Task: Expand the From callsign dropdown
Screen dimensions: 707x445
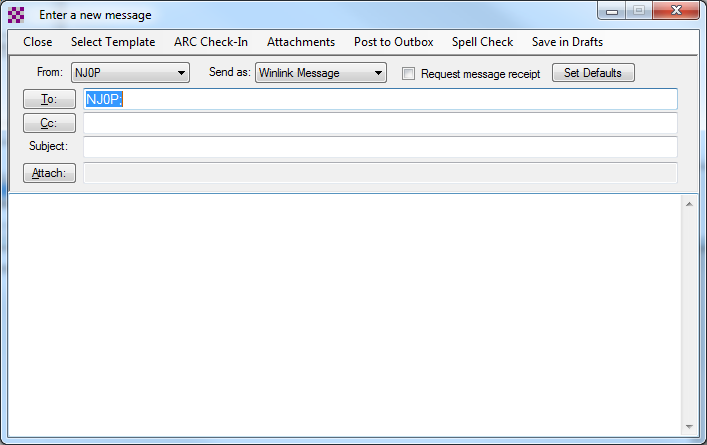Action: pyautogui.click(x=181, y=73)
